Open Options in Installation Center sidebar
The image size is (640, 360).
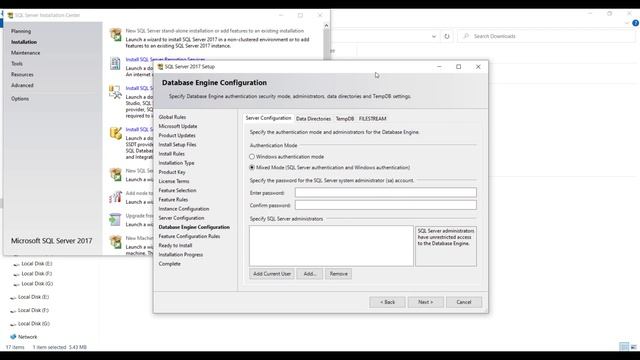(20, 99)
